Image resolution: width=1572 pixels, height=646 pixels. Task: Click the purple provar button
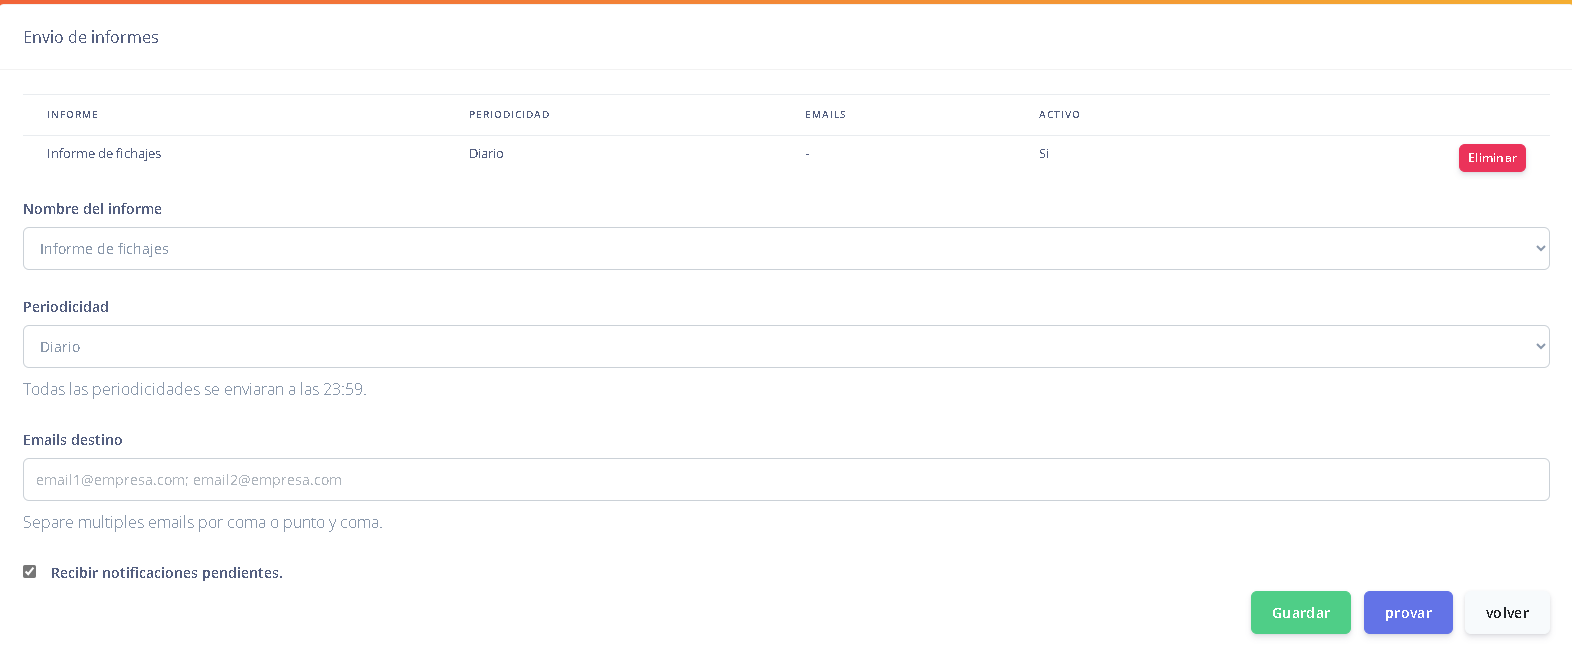[1407, 613]
